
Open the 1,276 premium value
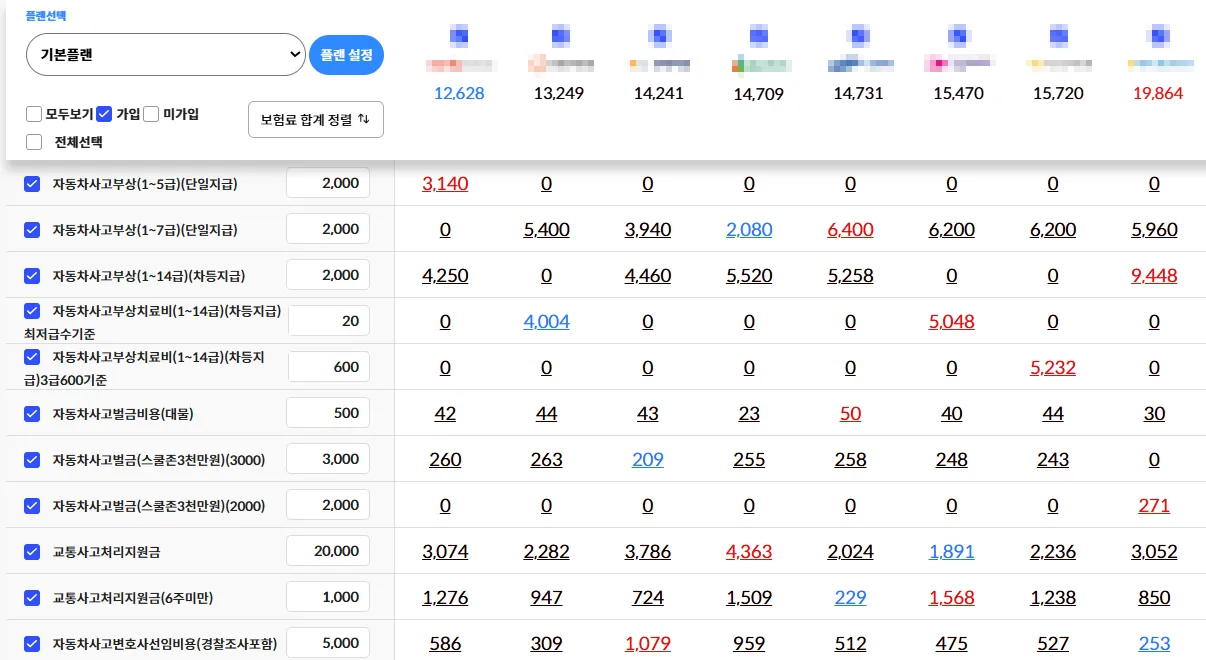[x=445, y=598]
